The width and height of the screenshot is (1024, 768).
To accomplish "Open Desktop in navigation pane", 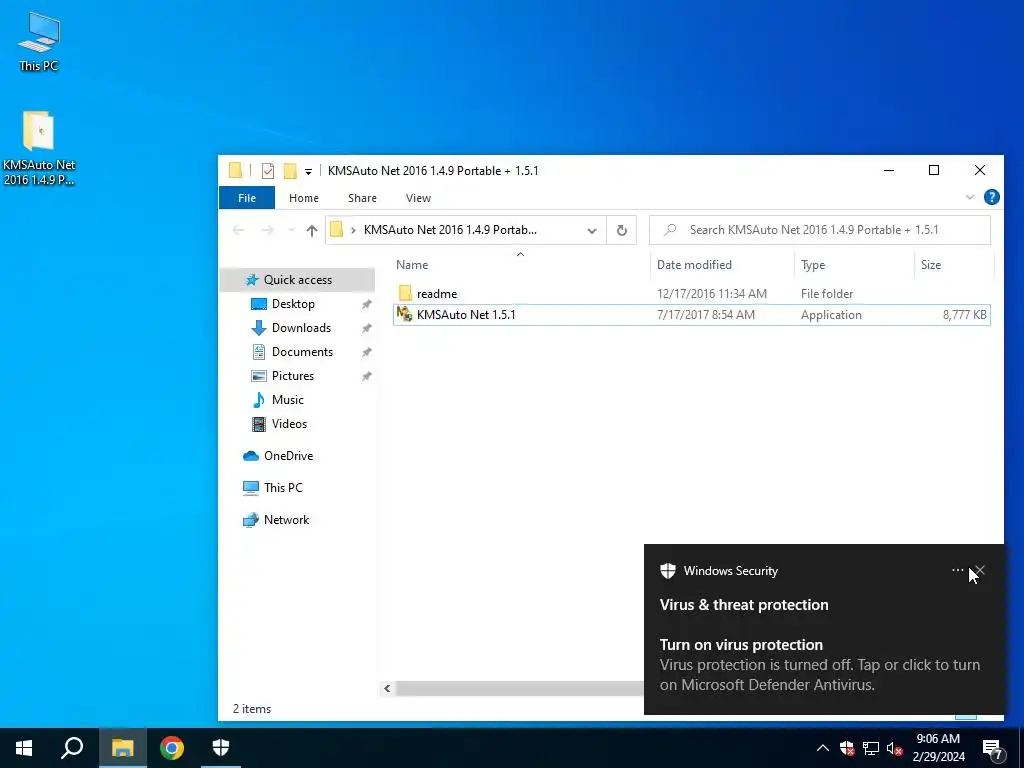I will (x=293, y=304).
